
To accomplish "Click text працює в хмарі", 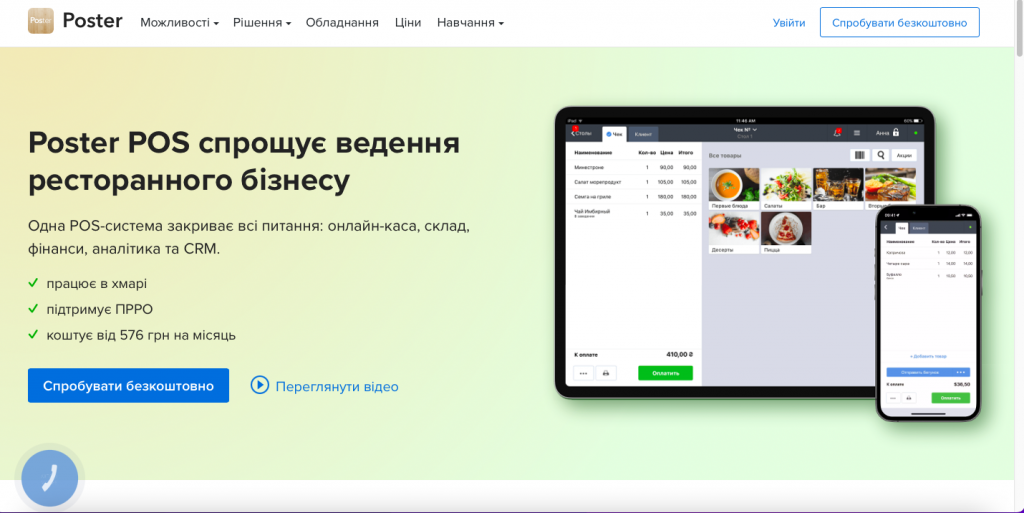I will 97,283.
